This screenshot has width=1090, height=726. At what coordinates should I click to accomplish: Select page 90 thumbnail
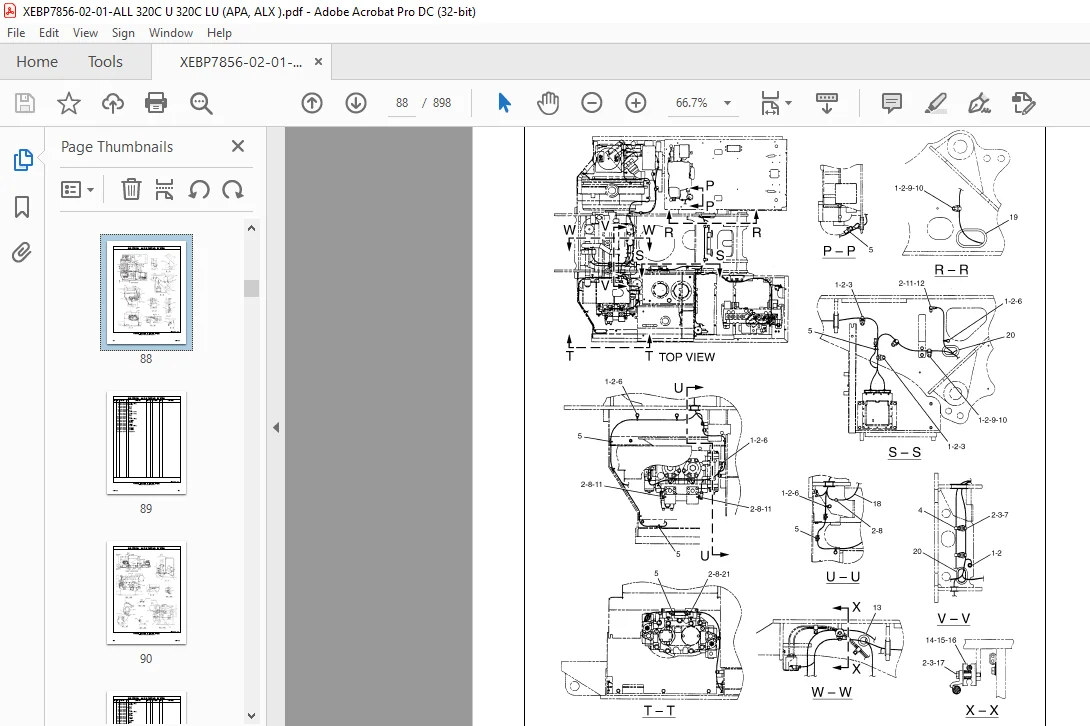pyautogui.click(x=146, y=593)
